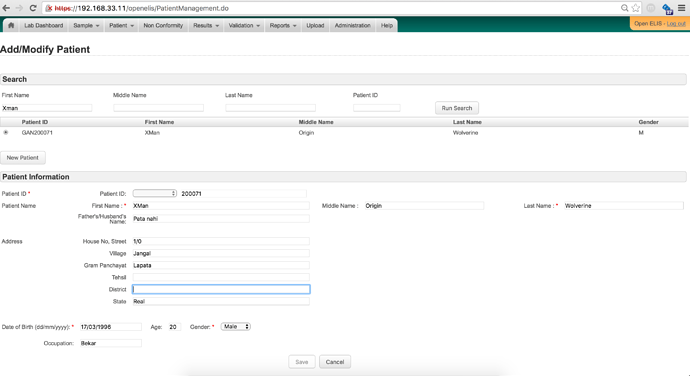Click the Cancel button
This screenshot has width=690, height=376.
tap(335, 362)
